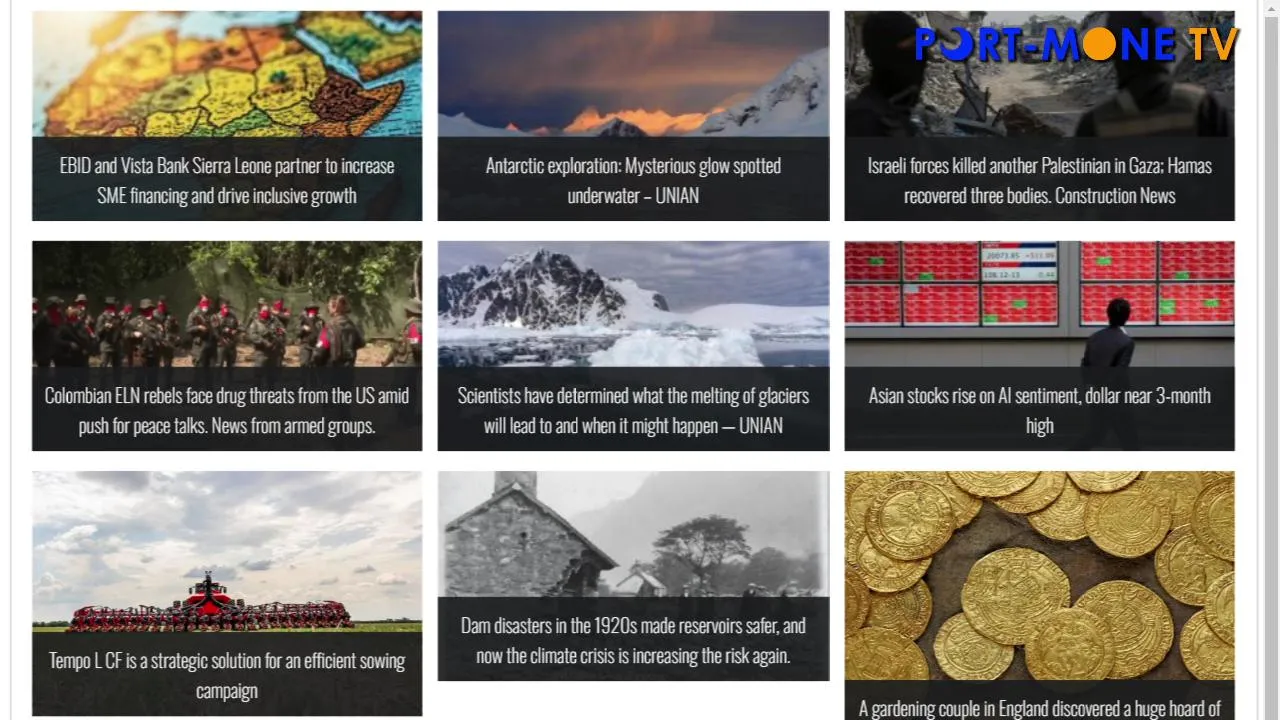
Task: Open the Antarctic exploration mysterious glow headline
Action: coord(633,181)
